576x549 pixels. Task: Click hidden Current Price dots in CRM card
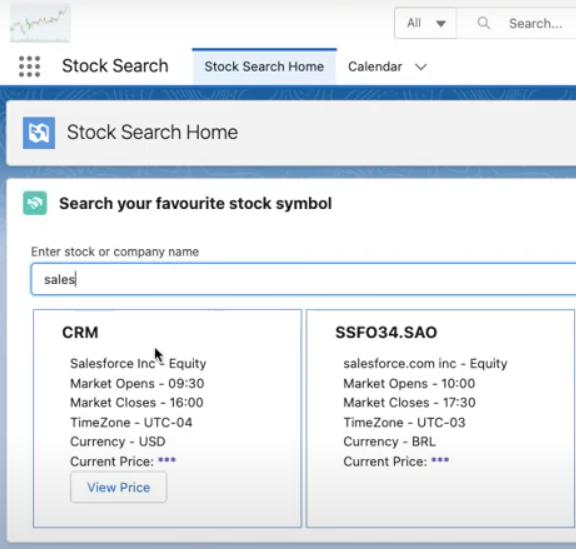[x=167, y=460]
